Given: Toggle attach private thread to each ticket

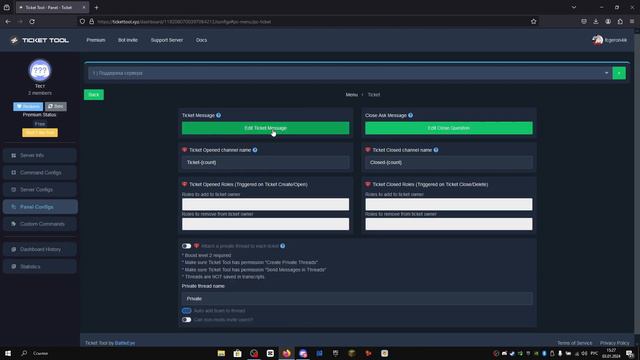Looking at the screenshot, I should (187, 246).
